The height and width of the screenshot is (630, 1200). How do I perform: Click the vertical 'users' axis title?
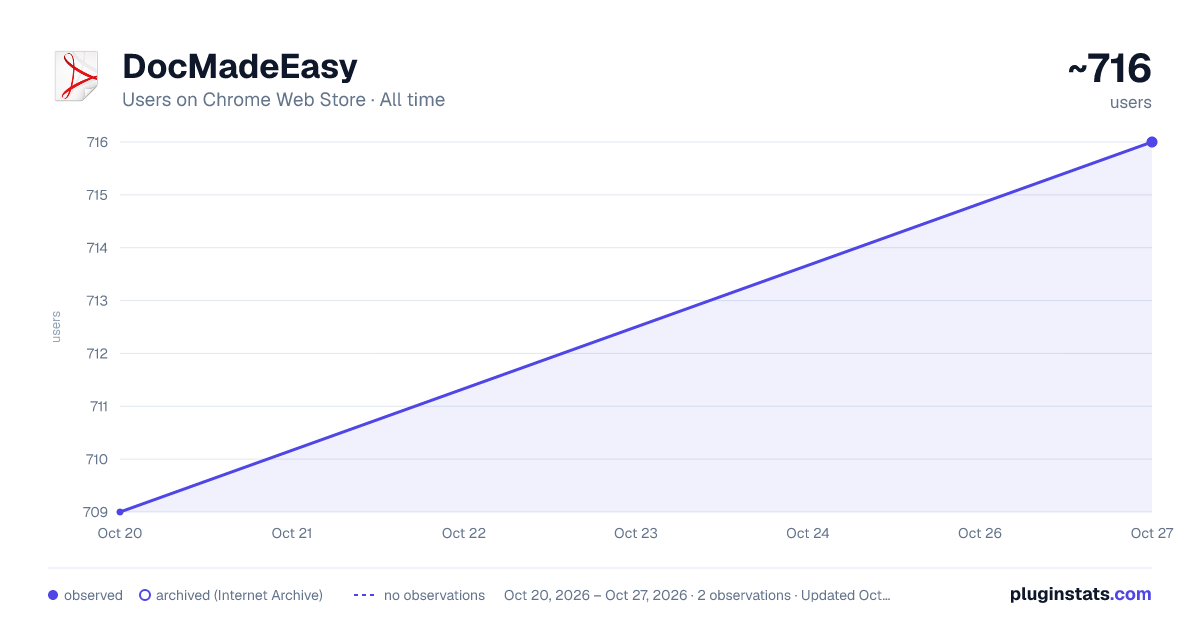56,327
